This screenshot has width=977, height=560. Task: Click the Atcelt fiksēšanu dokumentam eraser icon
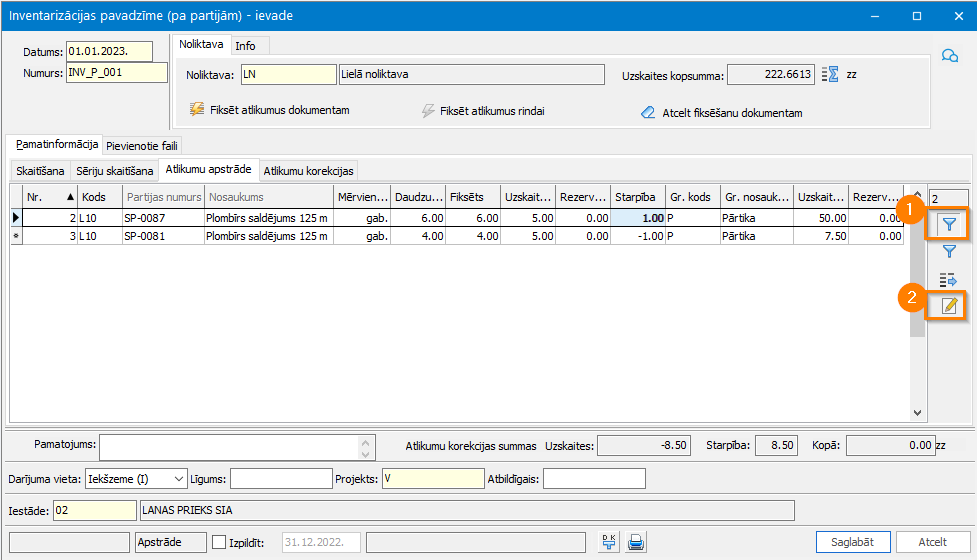648,113
